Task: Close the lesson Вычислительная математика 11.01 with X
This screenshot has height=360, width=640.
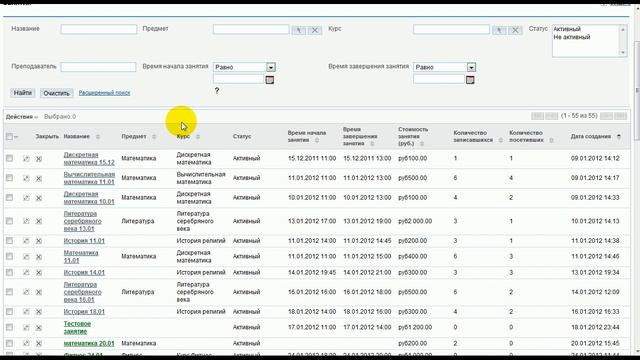Action: click(x=39, y=178)
